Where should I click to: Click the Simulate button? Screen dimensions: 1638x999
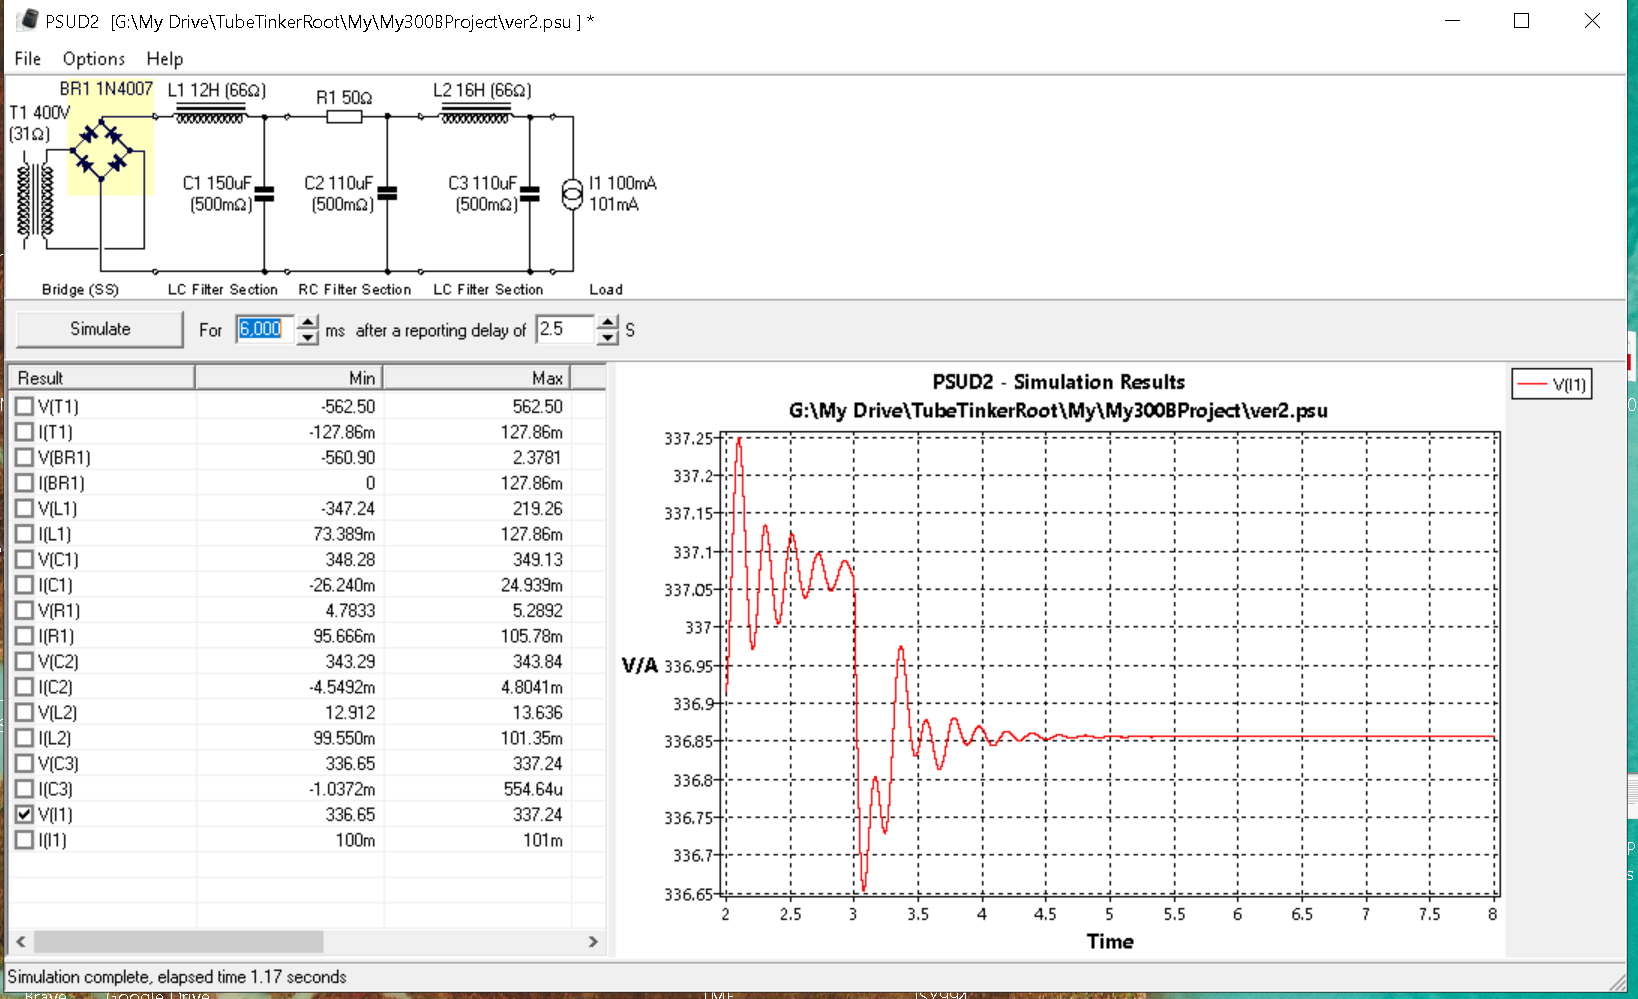pyautogui.click(x=100, y=329)
